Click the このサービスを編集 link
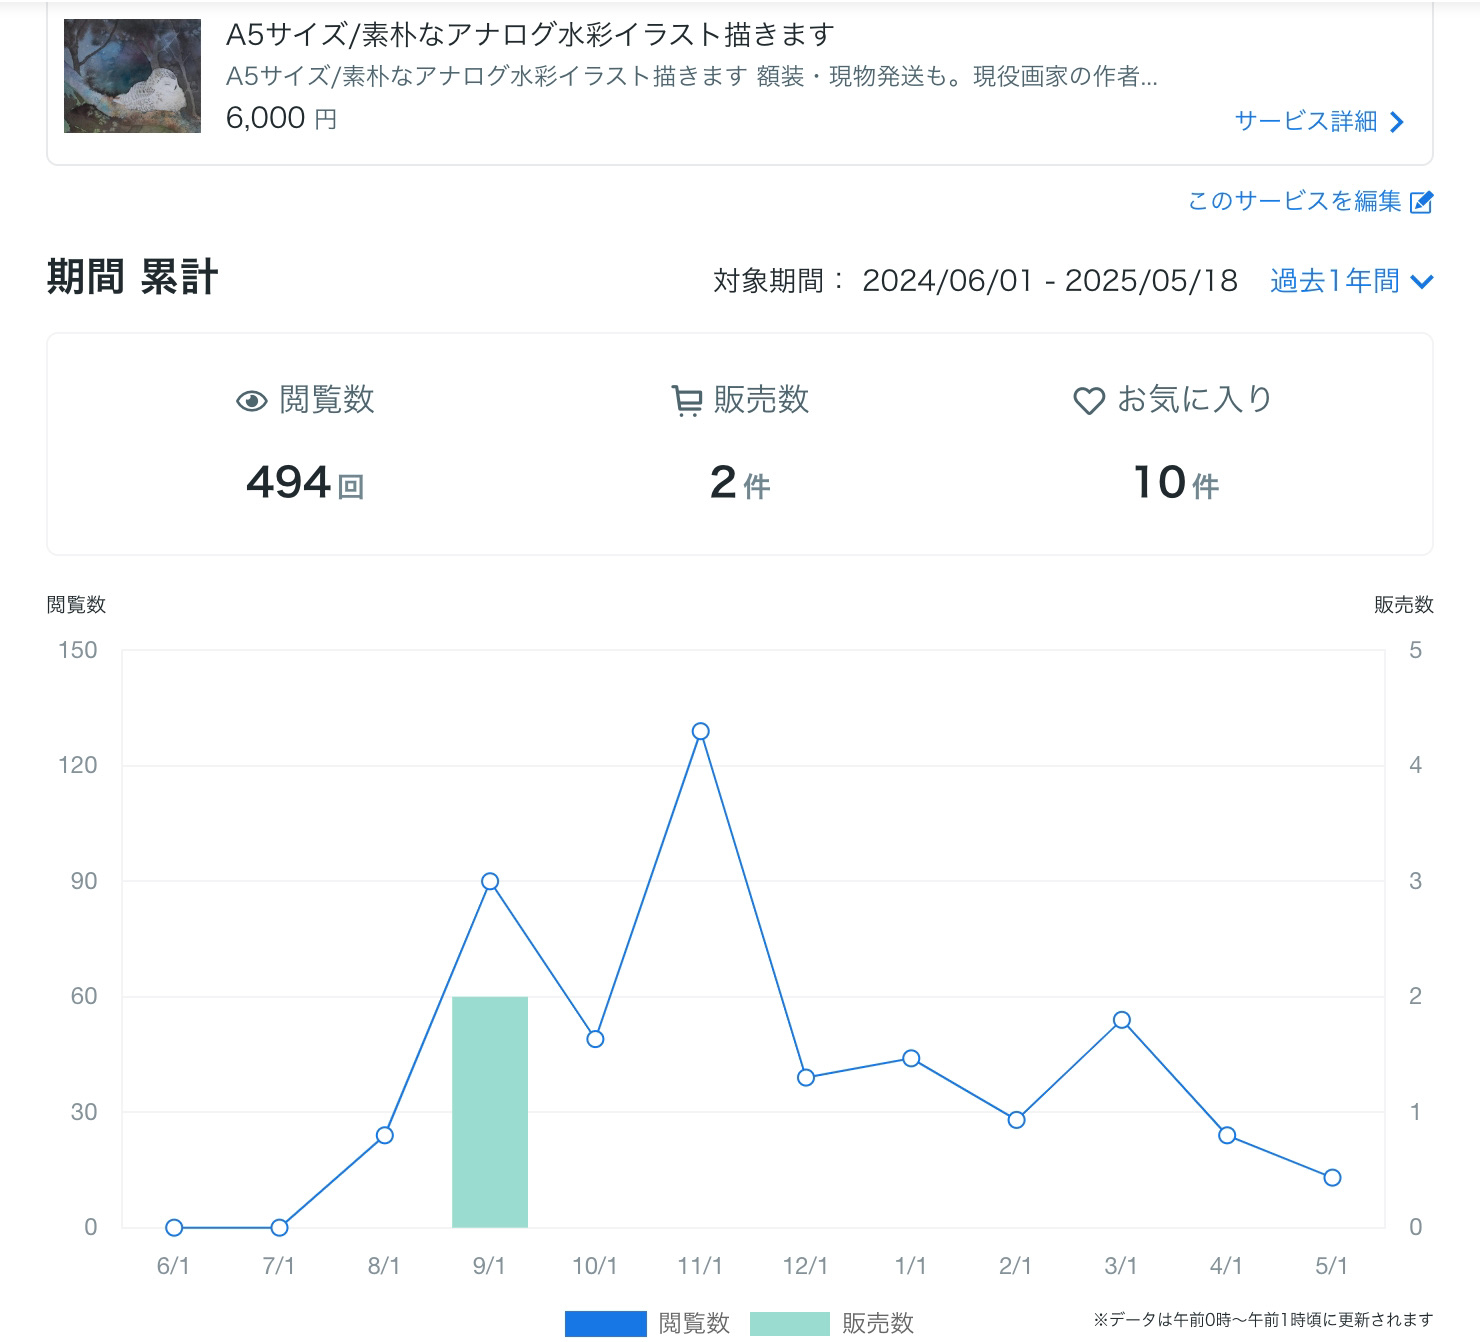This screenshot has width=1480, height=1342. tap(1295, 201)
